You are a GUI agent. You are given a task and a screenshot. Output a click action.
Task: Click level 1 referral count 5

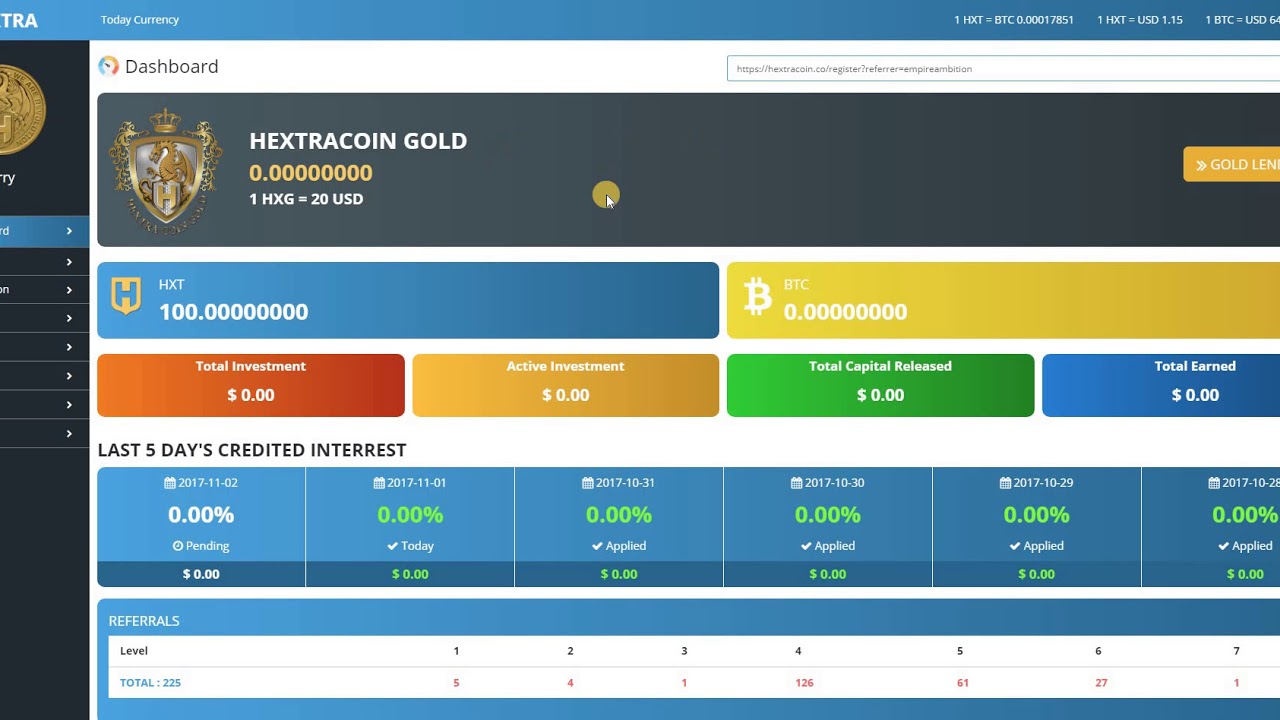(x=456, y=683)
